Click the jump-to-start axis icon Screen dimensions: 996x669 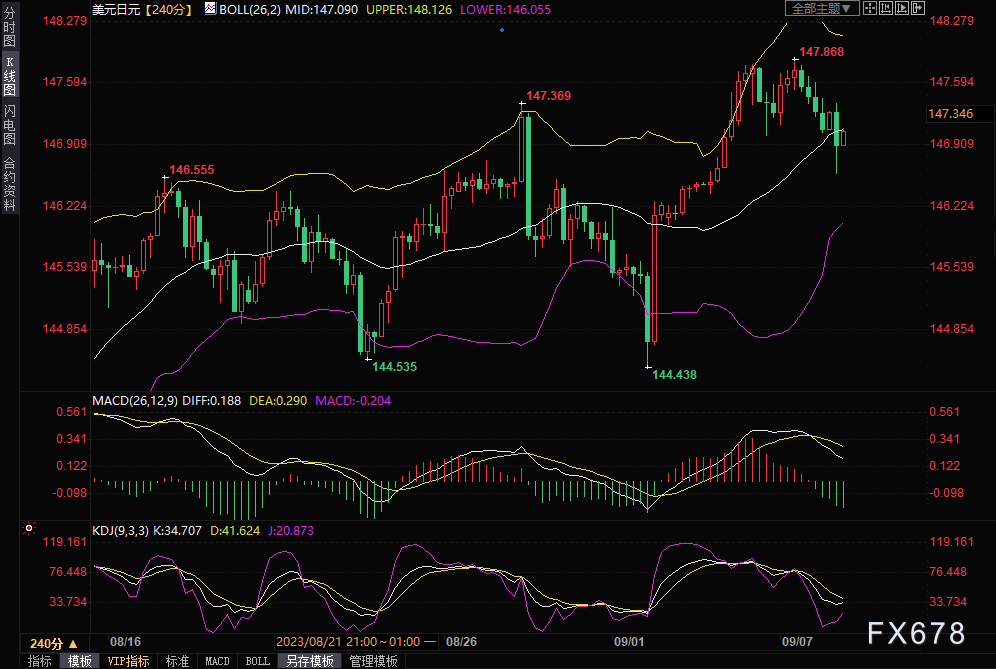pos(885,8)
